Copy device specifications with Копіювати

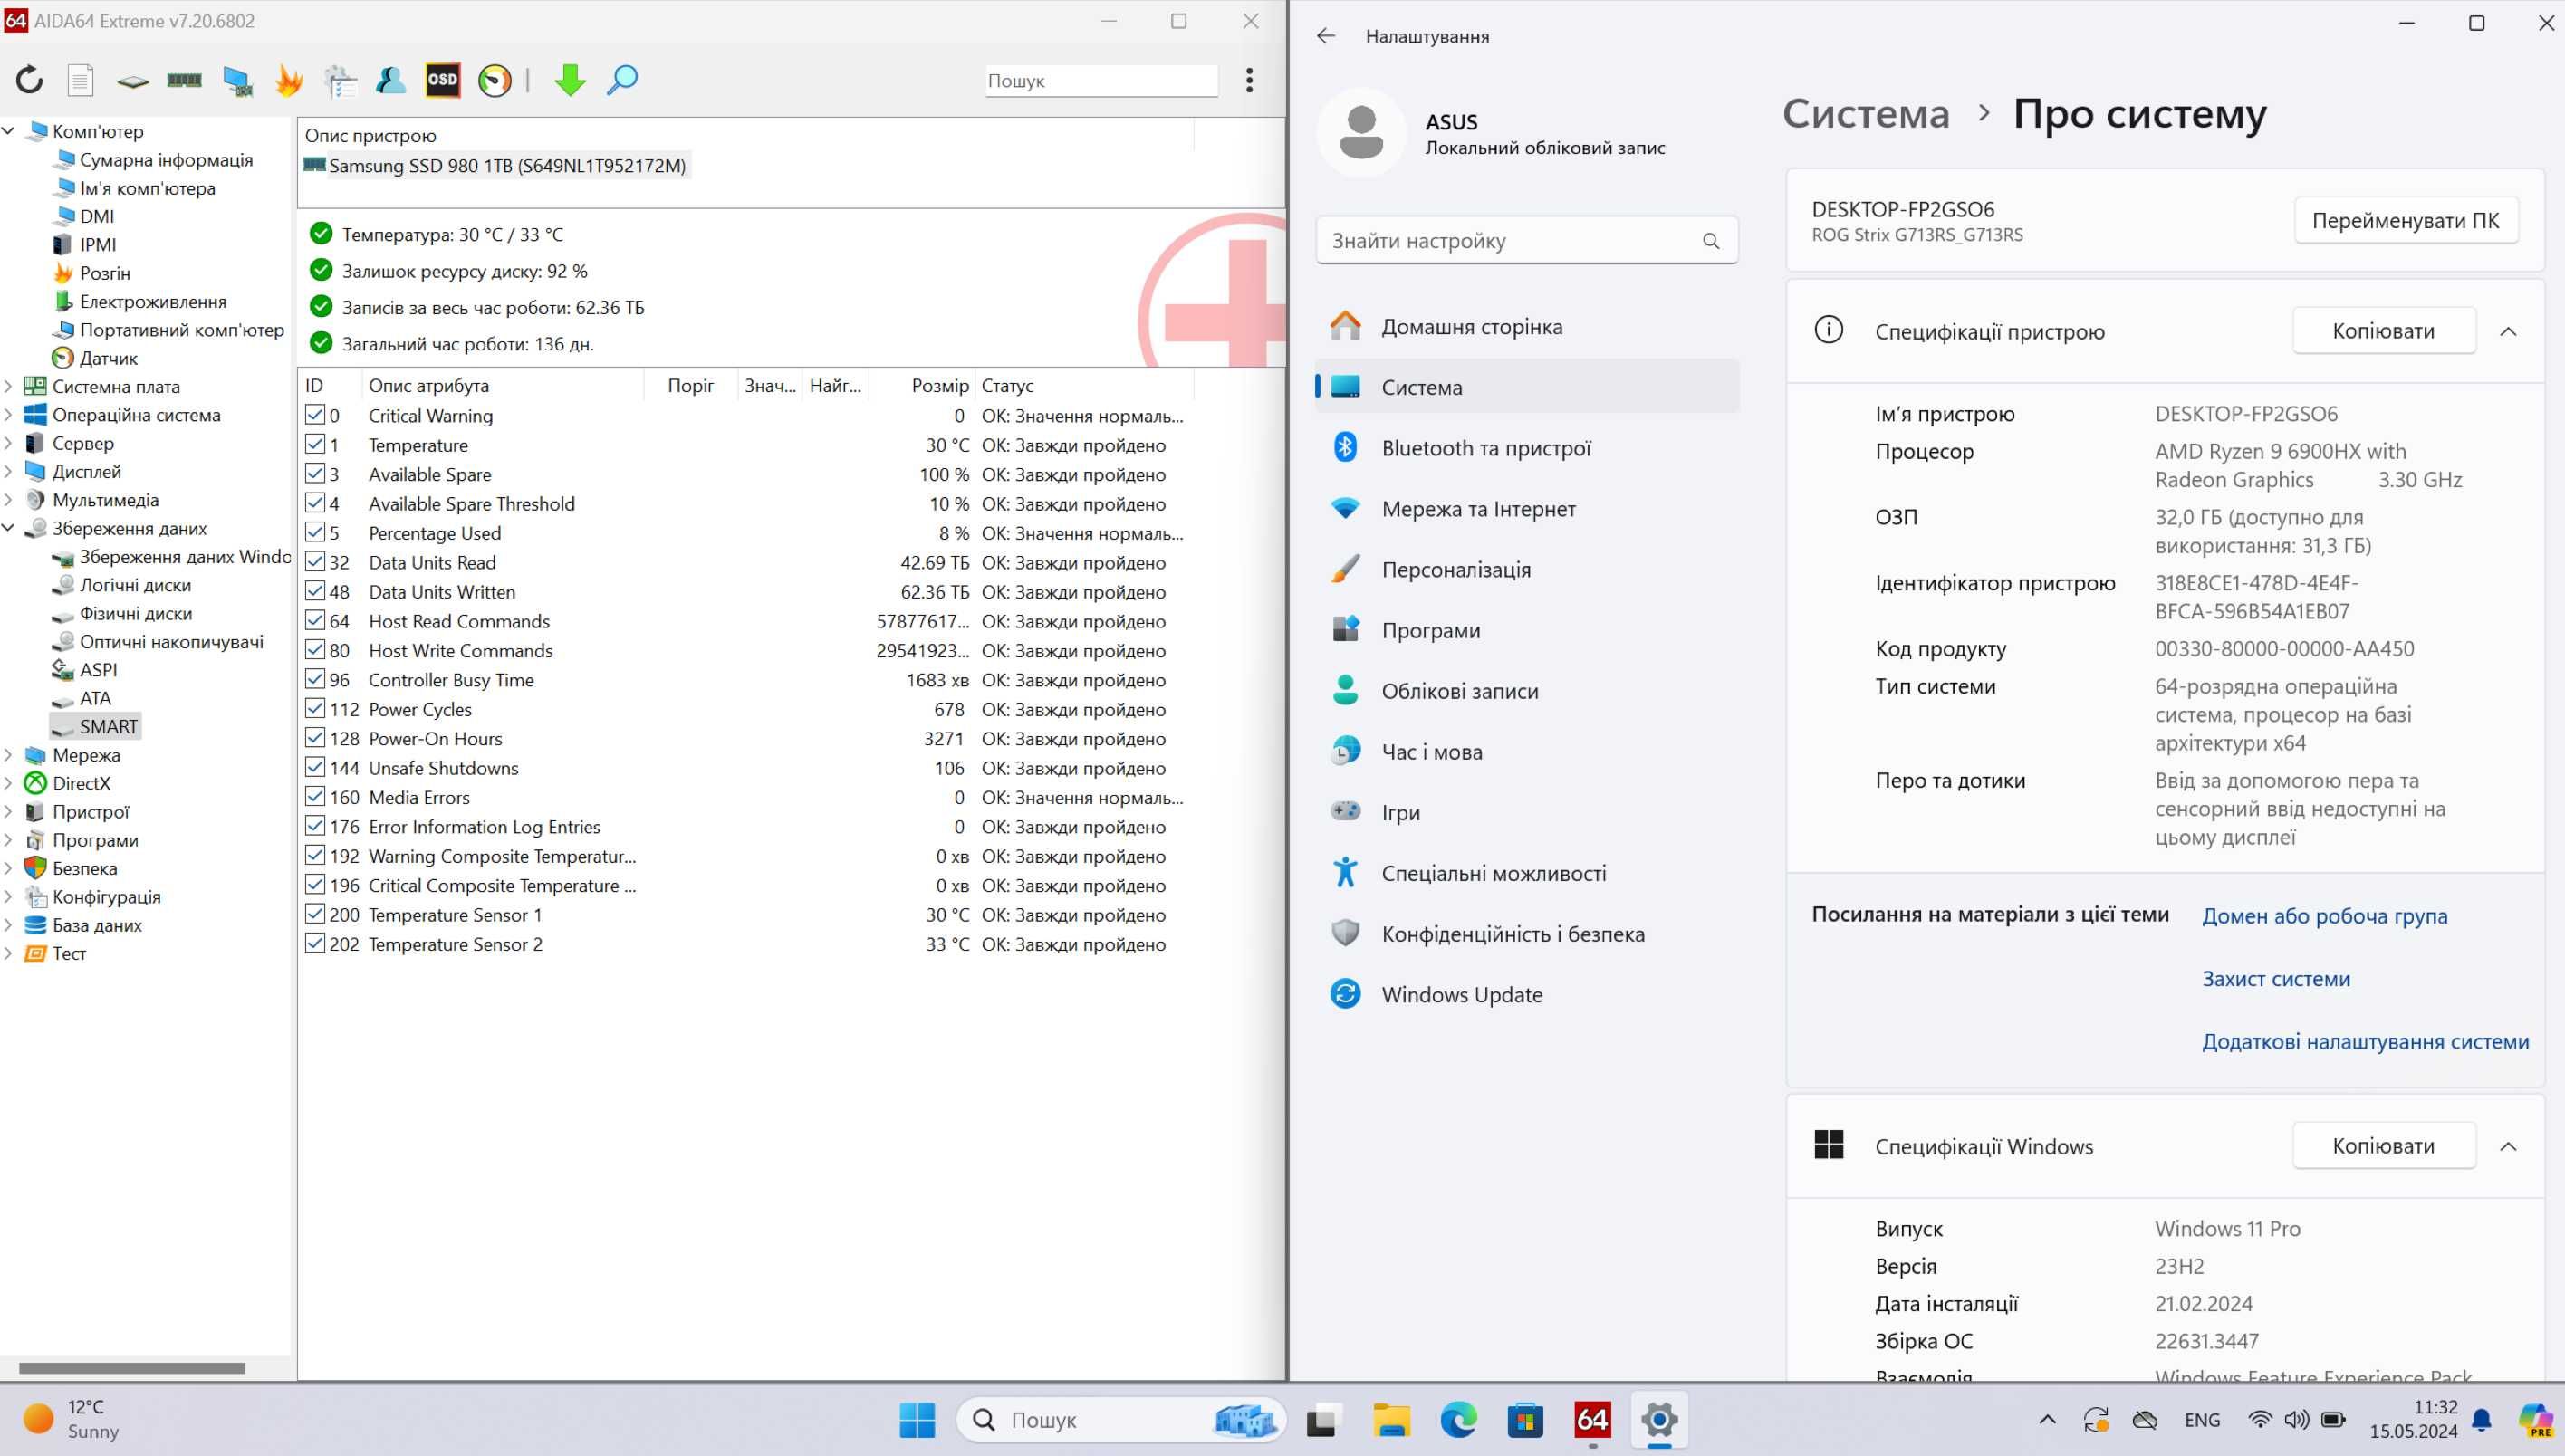point(2383,331)
